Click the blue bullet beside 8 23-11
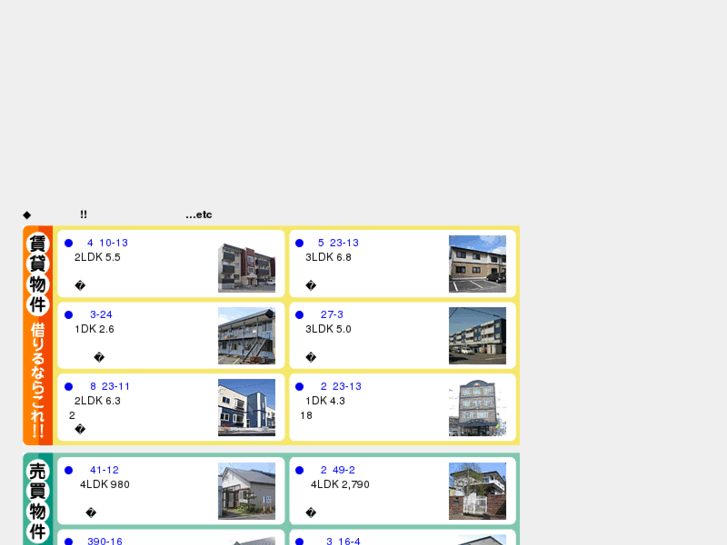727x545 pixels. point(69,387)
